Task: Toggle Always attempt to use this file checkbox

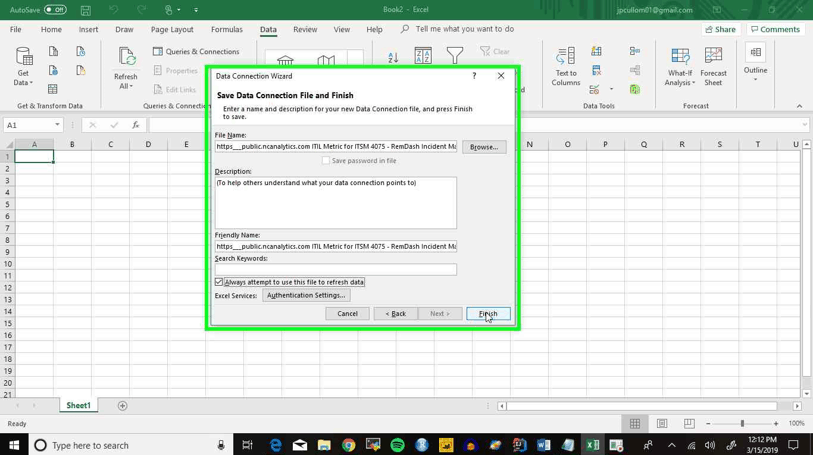Action: [219, 282]
